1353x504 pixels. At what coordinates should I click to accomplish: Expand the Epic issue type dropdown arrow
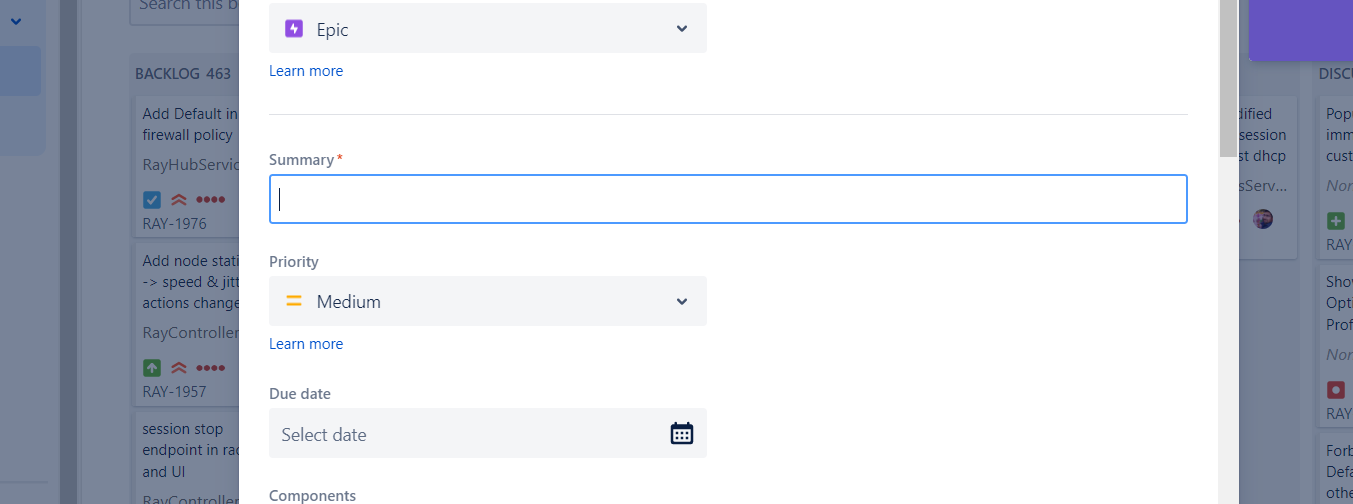coord(682,29)
